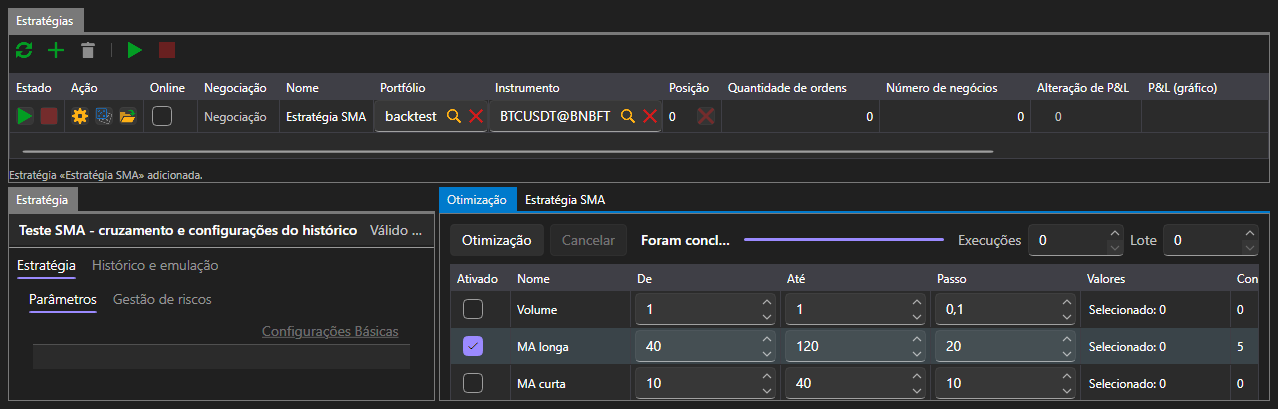1278x409 pixels.
Task: Click the Cancelar button
Action: [x=589, y=240]
